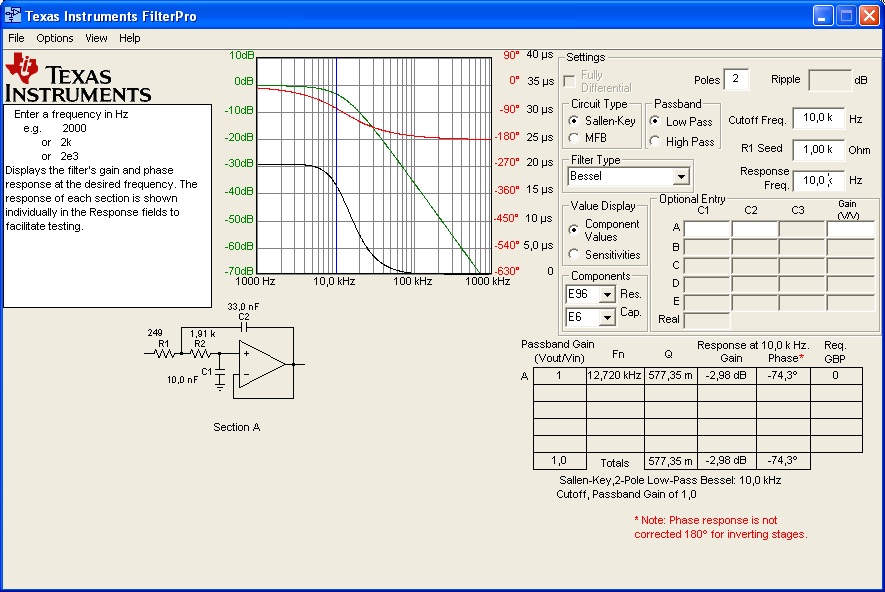Click the Section A label
This screenshot has width=885, height=592.
pyautogui.click(x=236, y=427)
